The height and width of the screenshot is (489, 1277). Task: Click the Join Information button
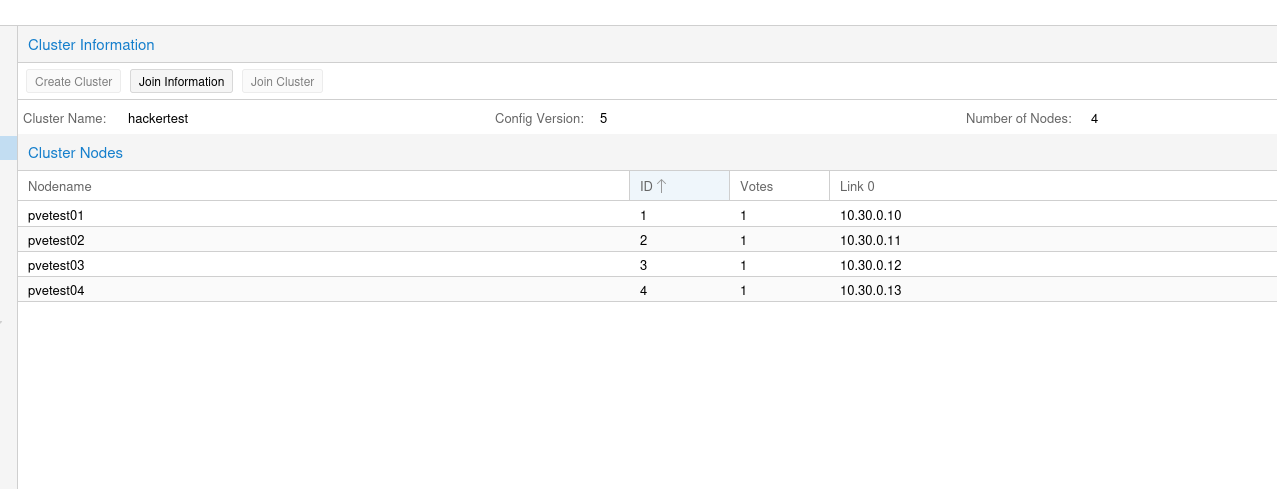[x=181, y=82]
